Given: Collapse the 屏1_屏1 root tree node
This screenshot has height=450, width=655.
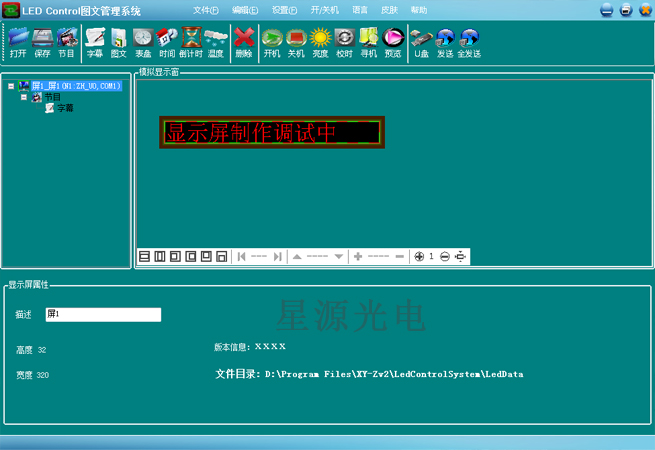Looking at the screenshot, I should [11, 87].
